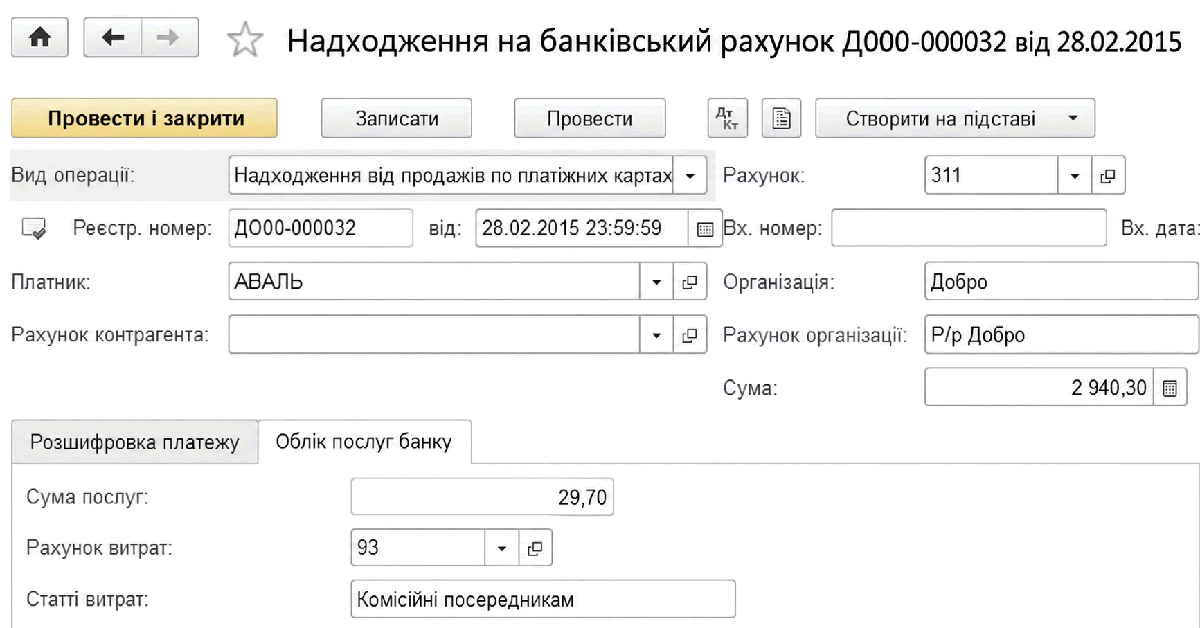The width and height of the screenshot is (1200, 628).
Task: Show Дт/Кт postings of the document
Action: [x=729, y=118]
